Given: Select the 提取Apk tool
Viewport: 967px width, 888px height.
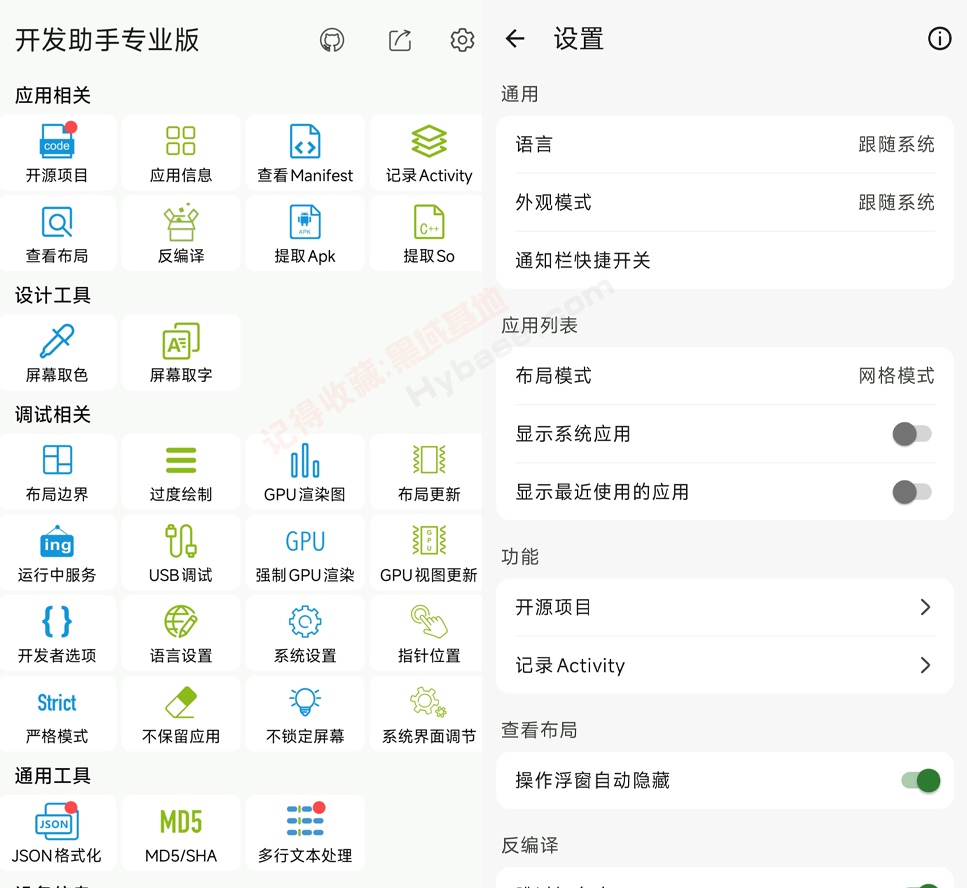Looking at the screenshot, I should 305,233.
